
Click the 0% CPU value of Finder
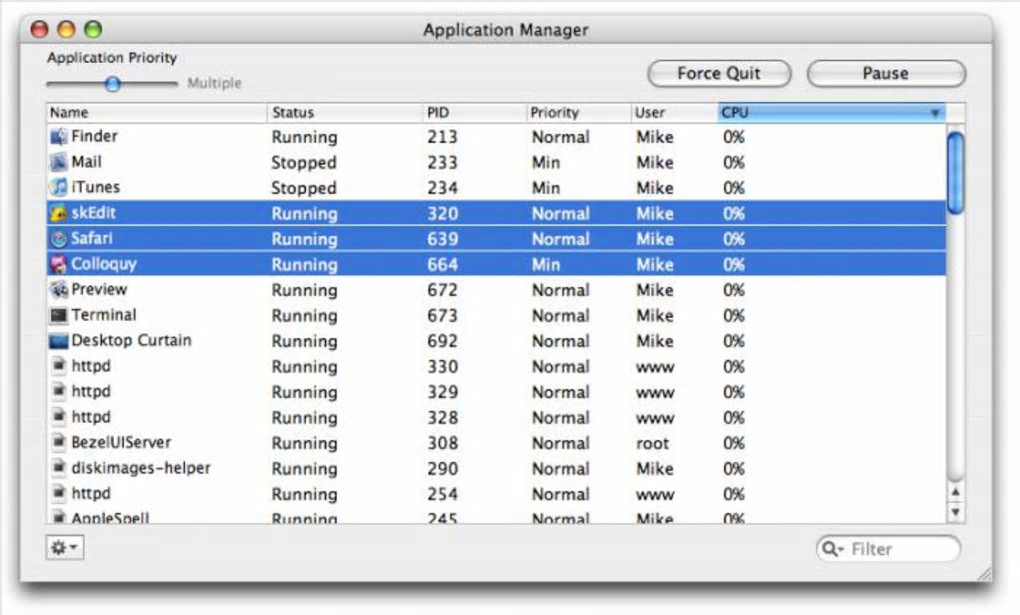click(x=734, y=137)
